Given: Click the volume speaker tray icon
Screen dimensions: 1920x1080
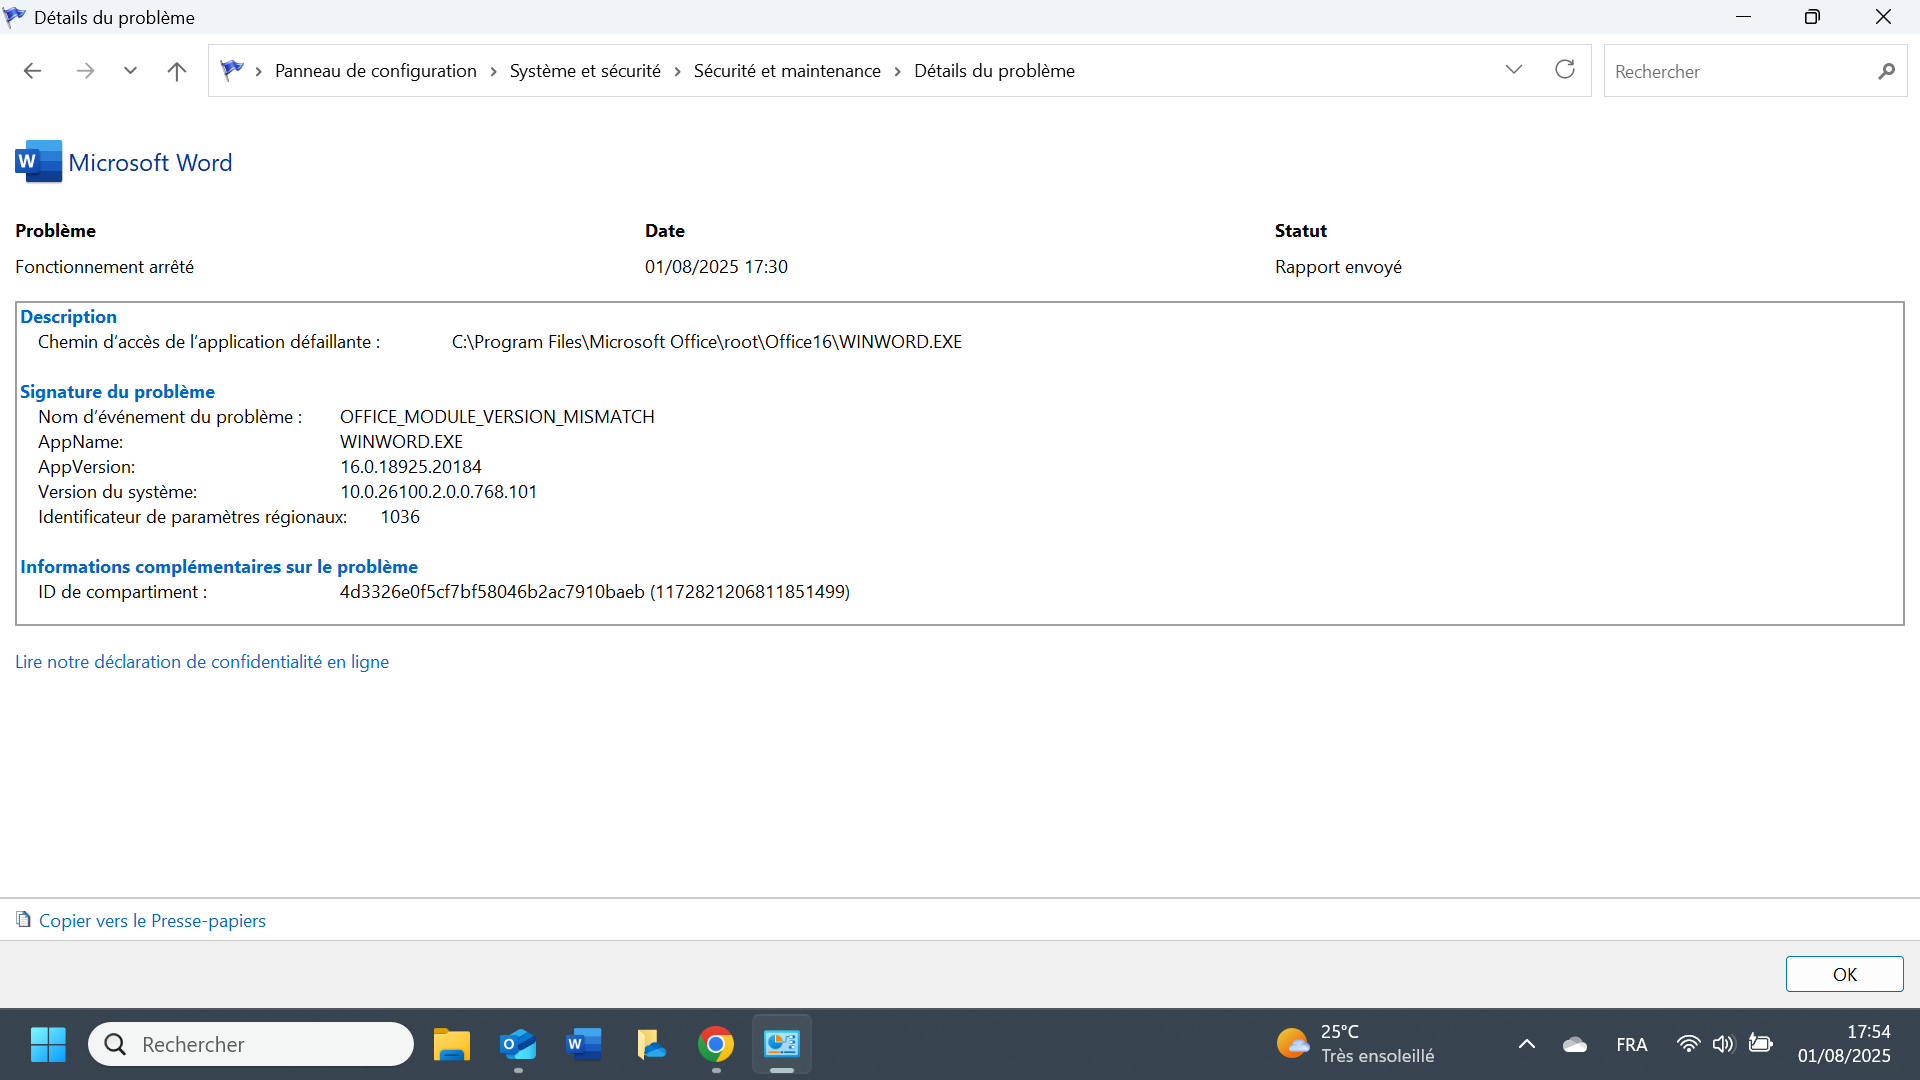Looking at the screenshot, I should click(1723, 1044).
